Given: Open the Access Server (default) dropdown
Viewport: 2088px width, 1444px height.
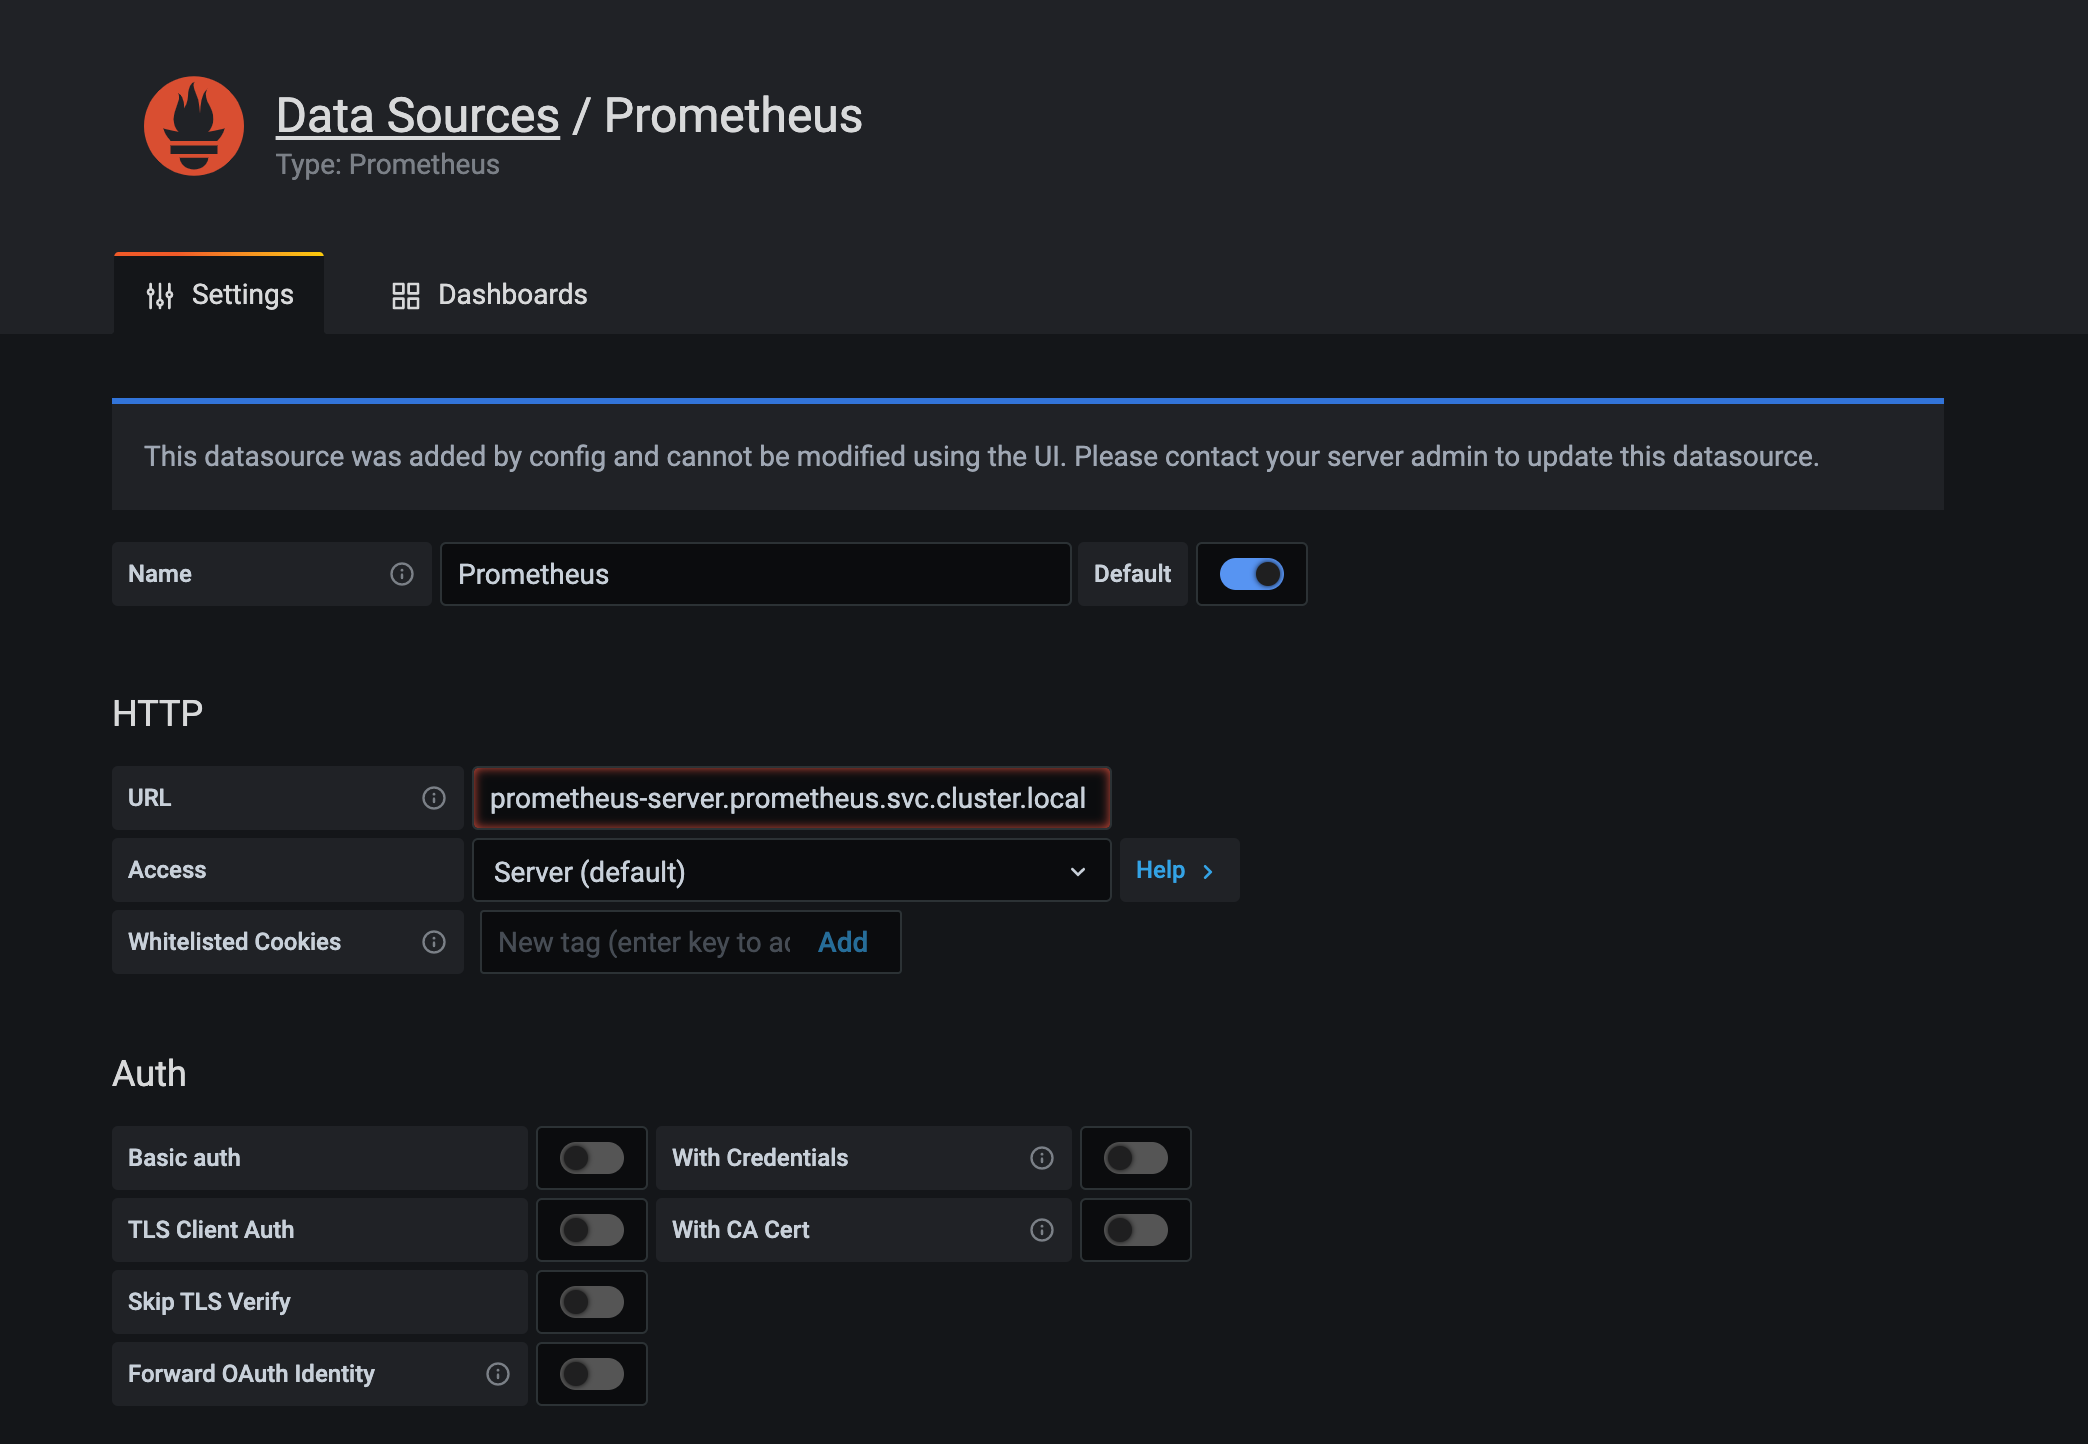Looking at the screenshot, I should [x=791, y=871].
